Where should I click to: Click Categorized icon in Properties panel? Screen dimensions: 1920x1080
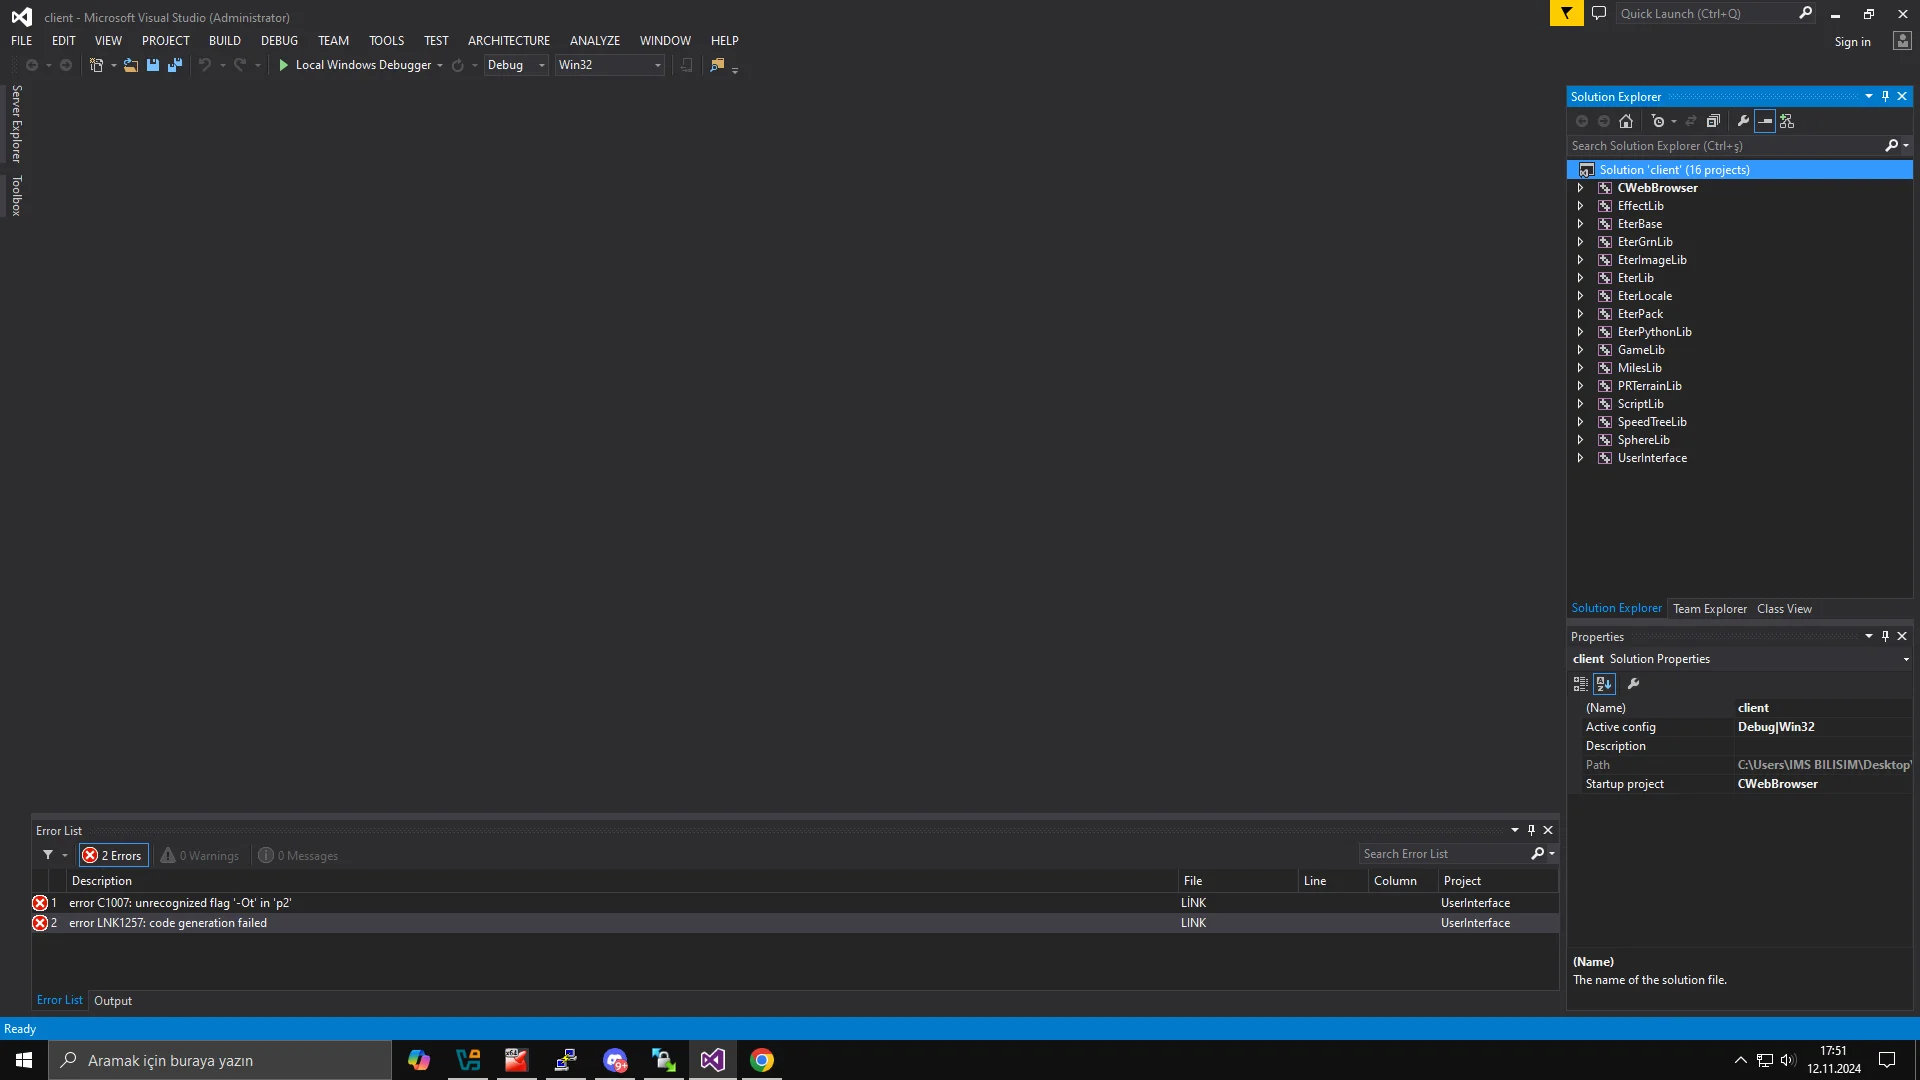pos(1581,684)
